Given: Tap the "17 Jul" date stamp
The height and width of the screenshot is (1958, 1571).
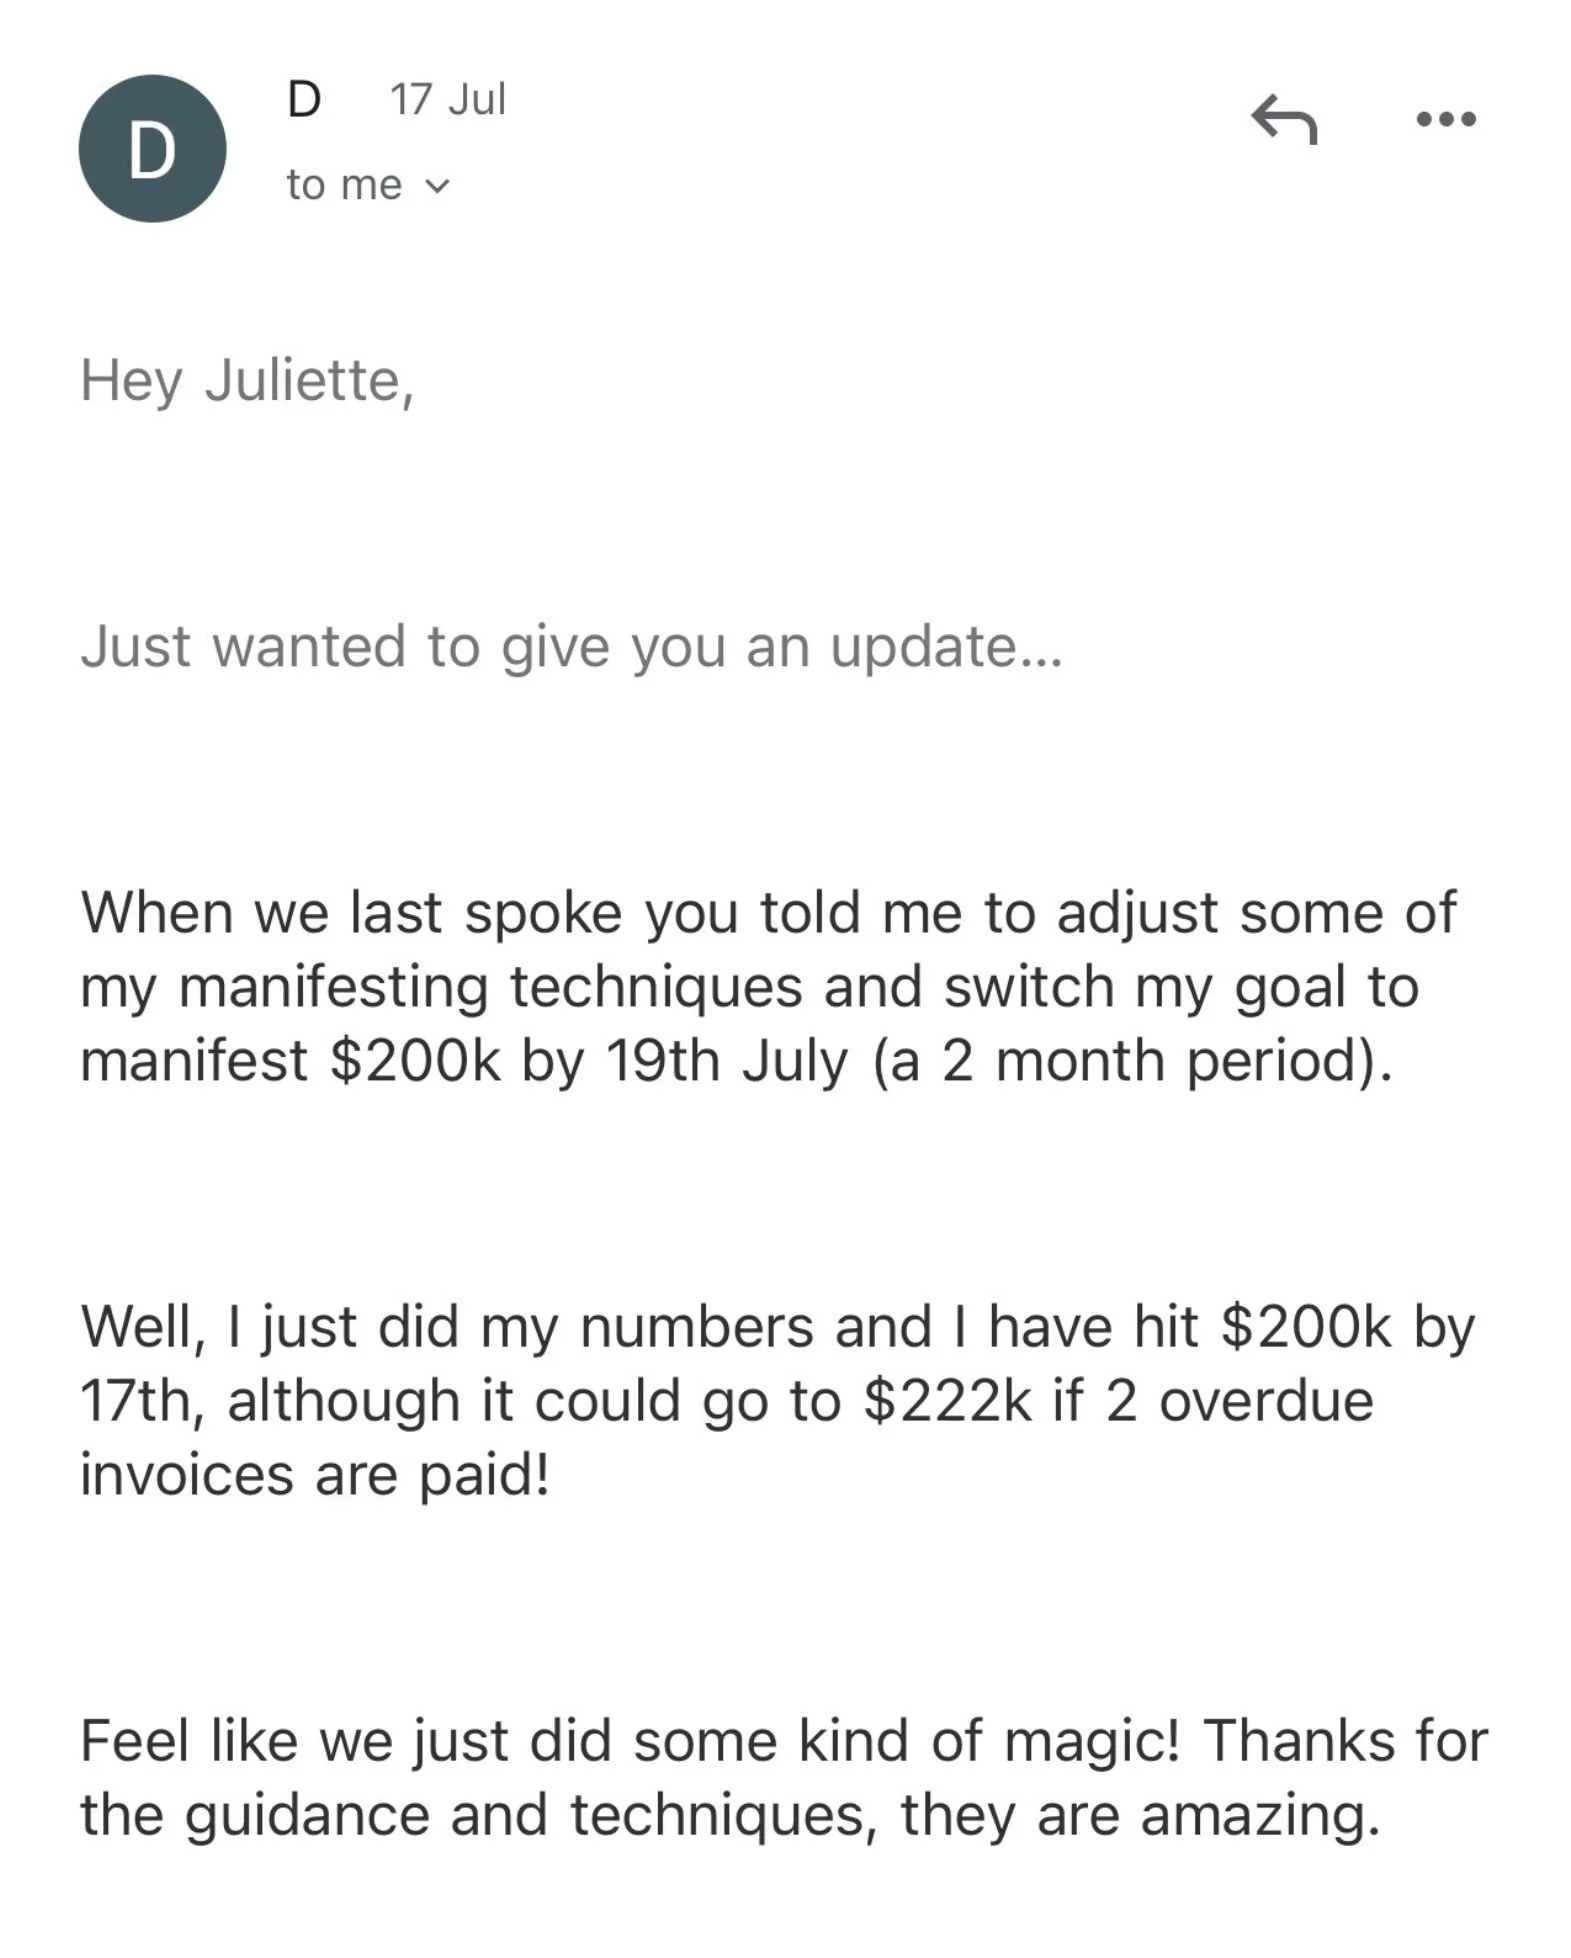Looking at the screenshot, I should click(x=448, y=99).
